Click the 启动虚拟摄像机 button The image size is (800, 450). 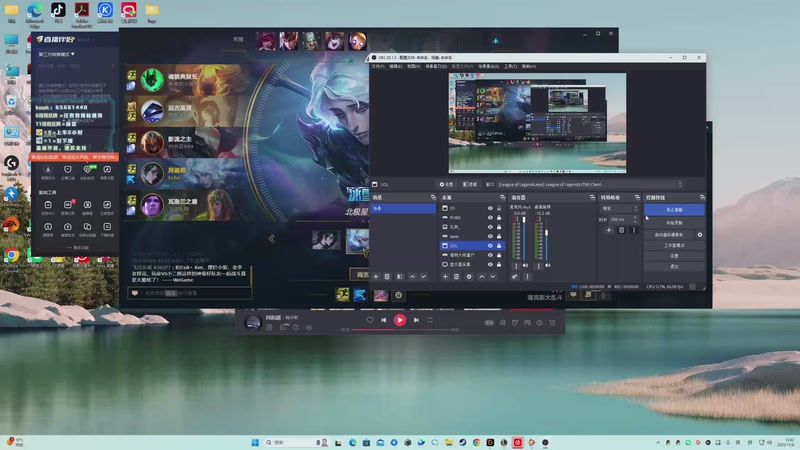pyautogui.click(x=669, y=235)
